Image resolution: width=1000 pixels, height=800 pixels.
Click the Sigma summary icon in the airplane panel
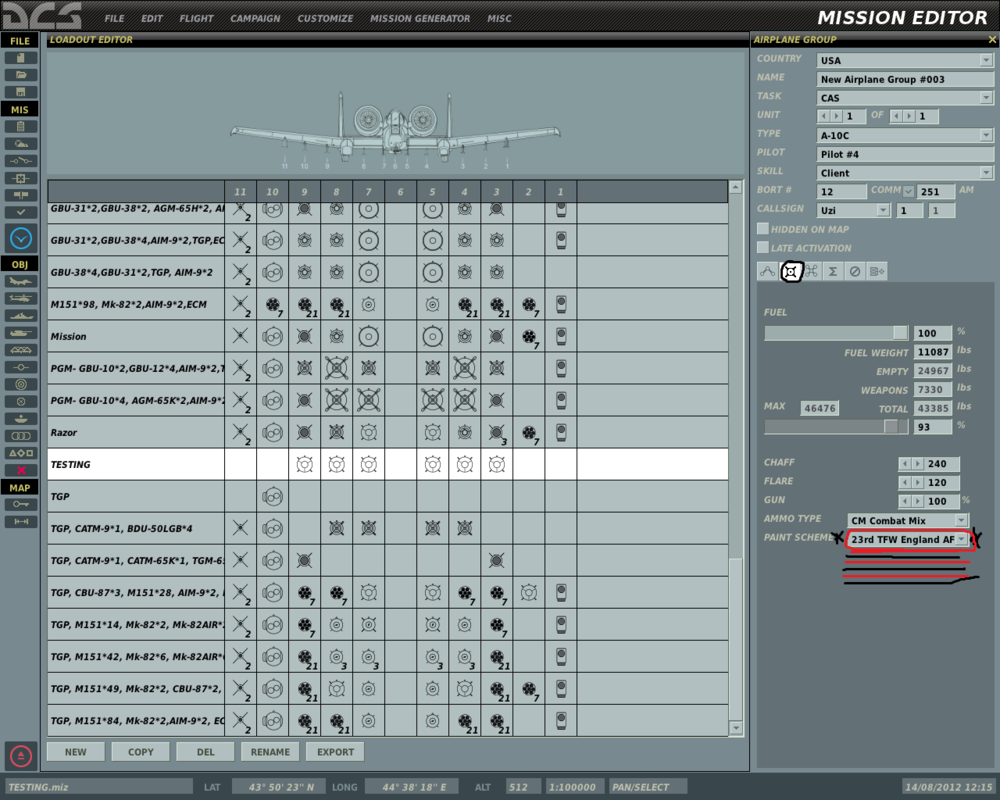tap(833, 271)
